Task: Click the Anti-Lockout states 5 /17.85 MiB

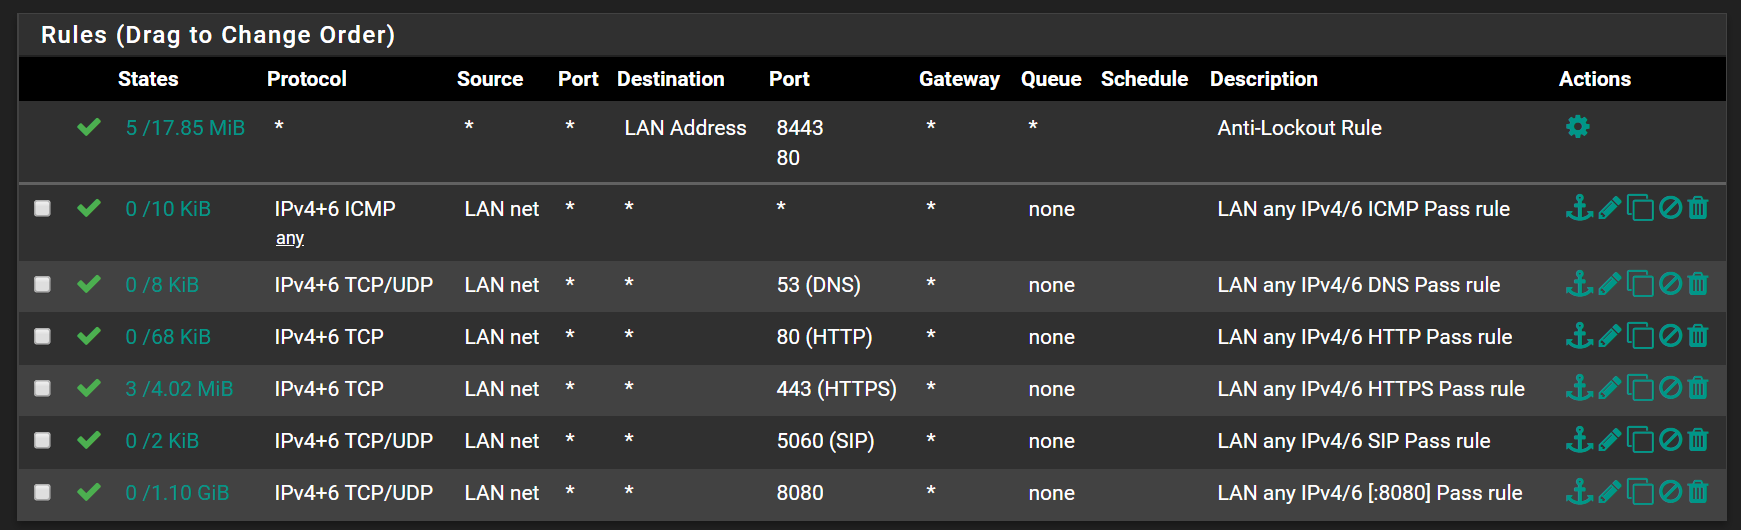Action: 185,128
